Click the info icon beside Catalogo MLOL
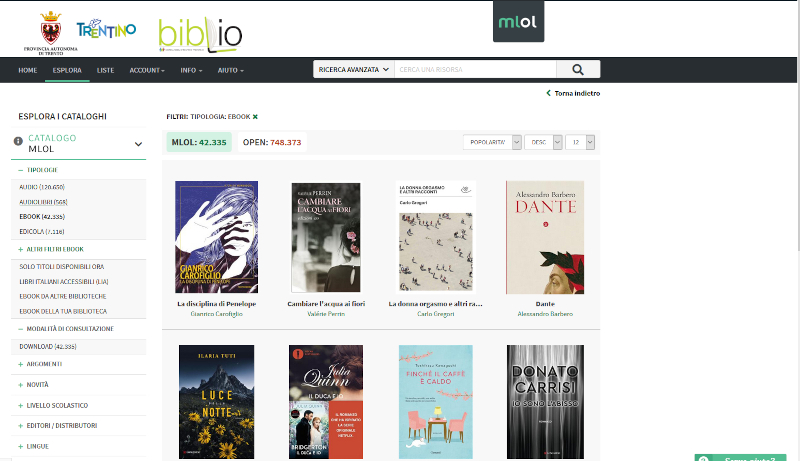 click(18, 141)
